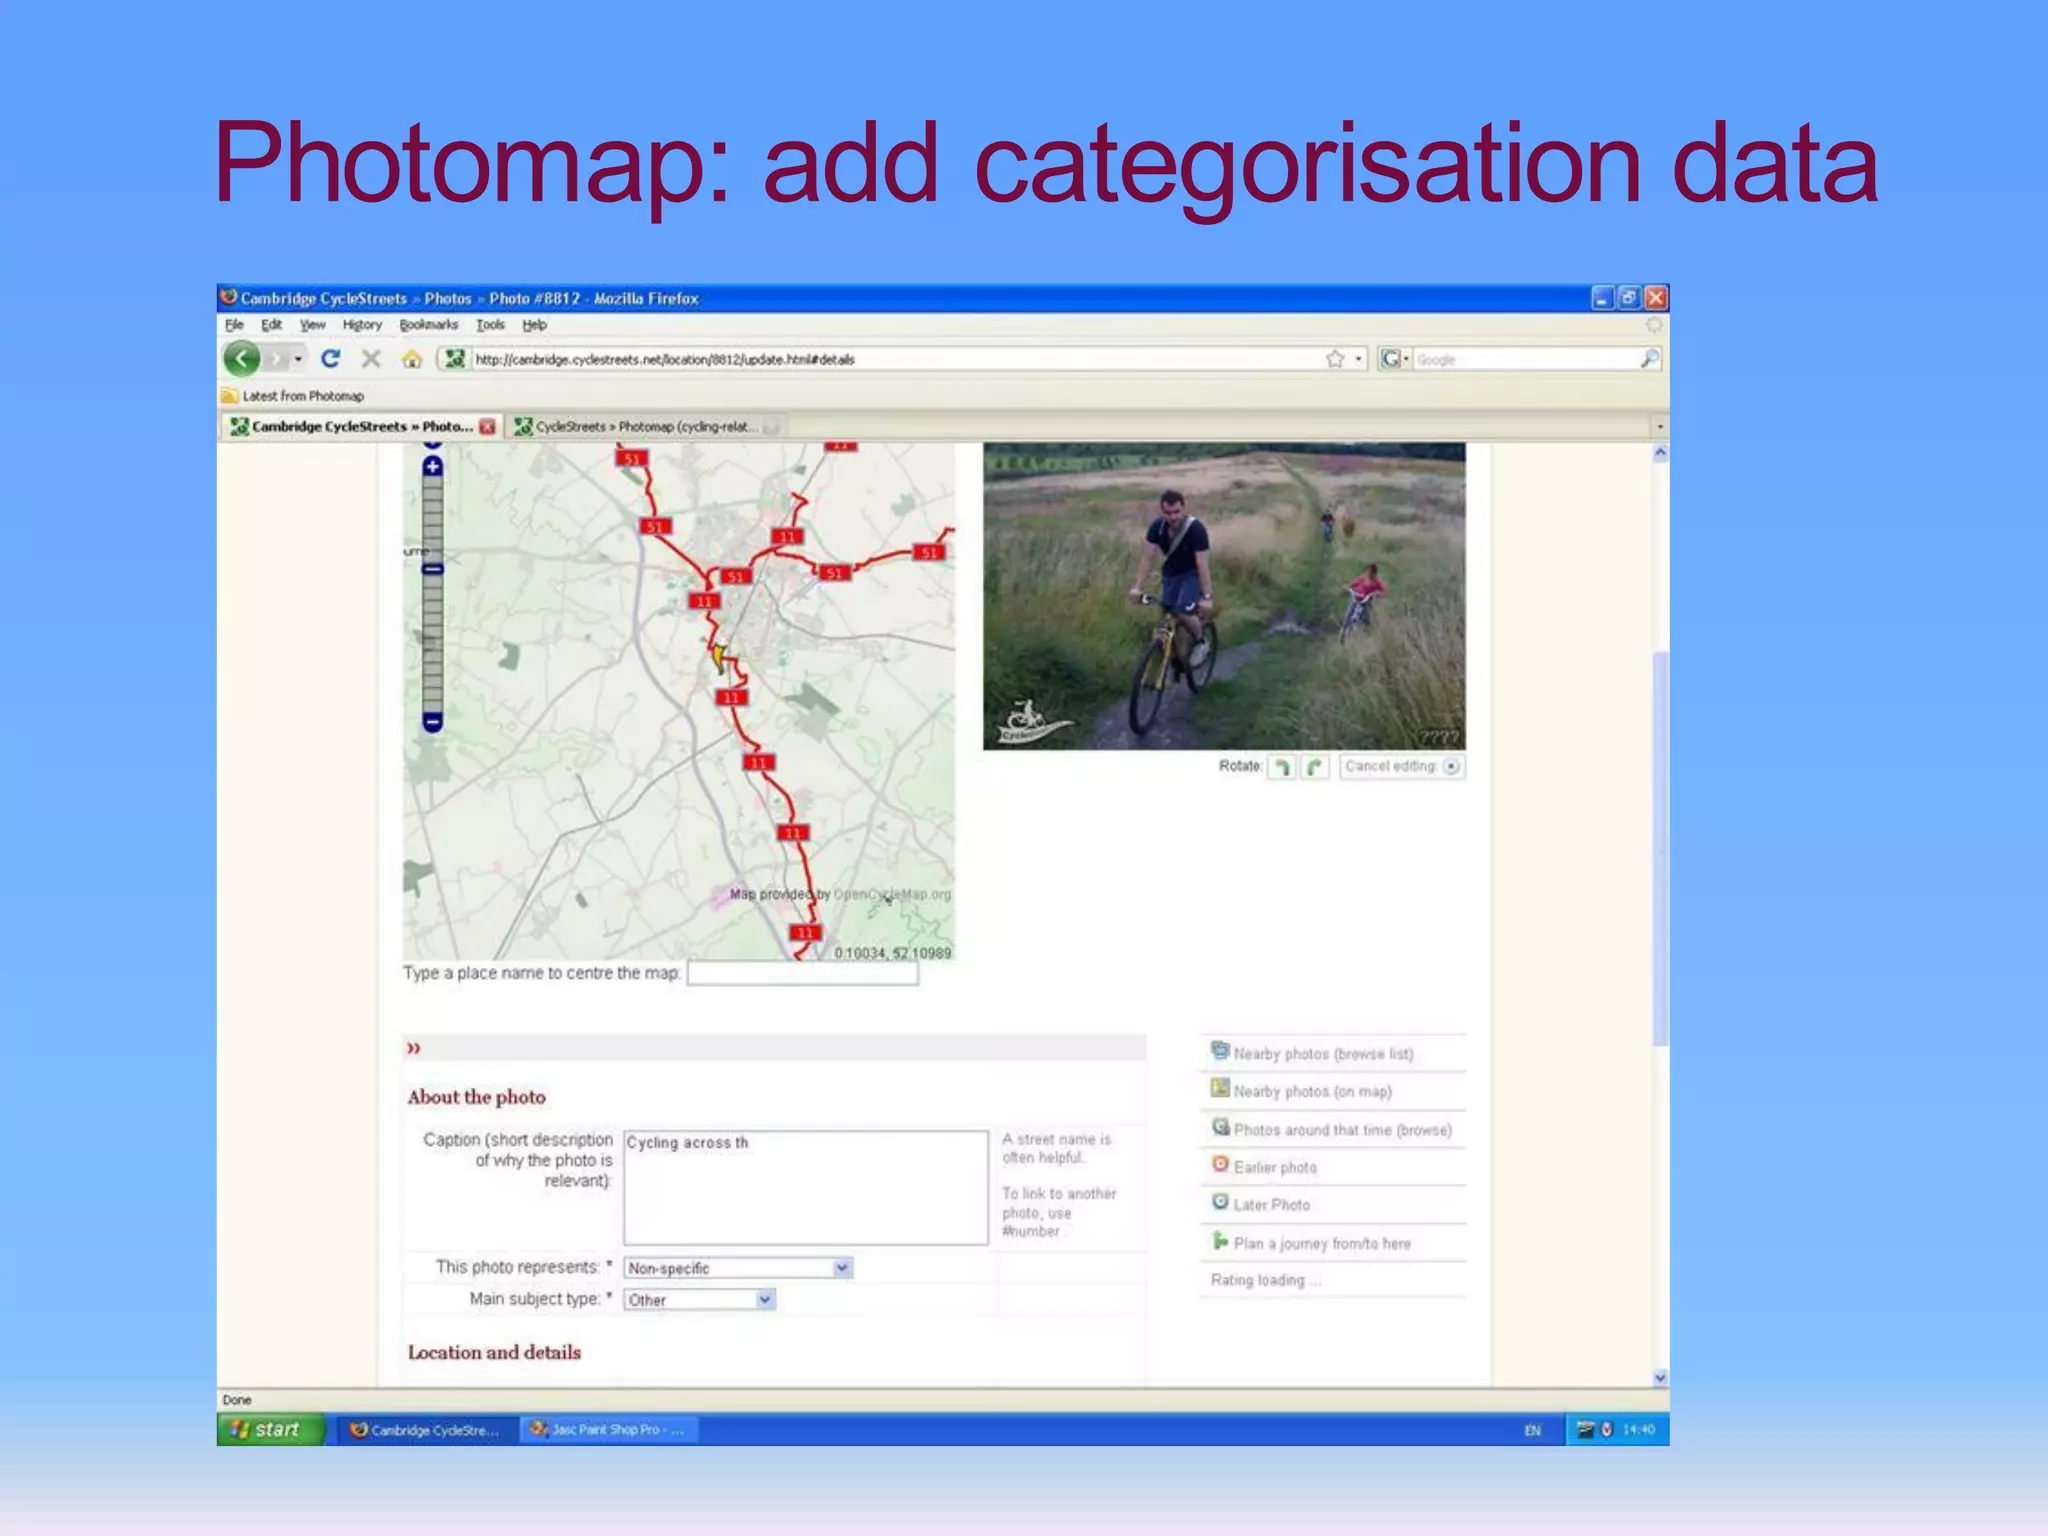This screenshot has height=1536, width=2048.
Task: Click the blue Later Photo clock icon
Action: pos(1220,1201)
